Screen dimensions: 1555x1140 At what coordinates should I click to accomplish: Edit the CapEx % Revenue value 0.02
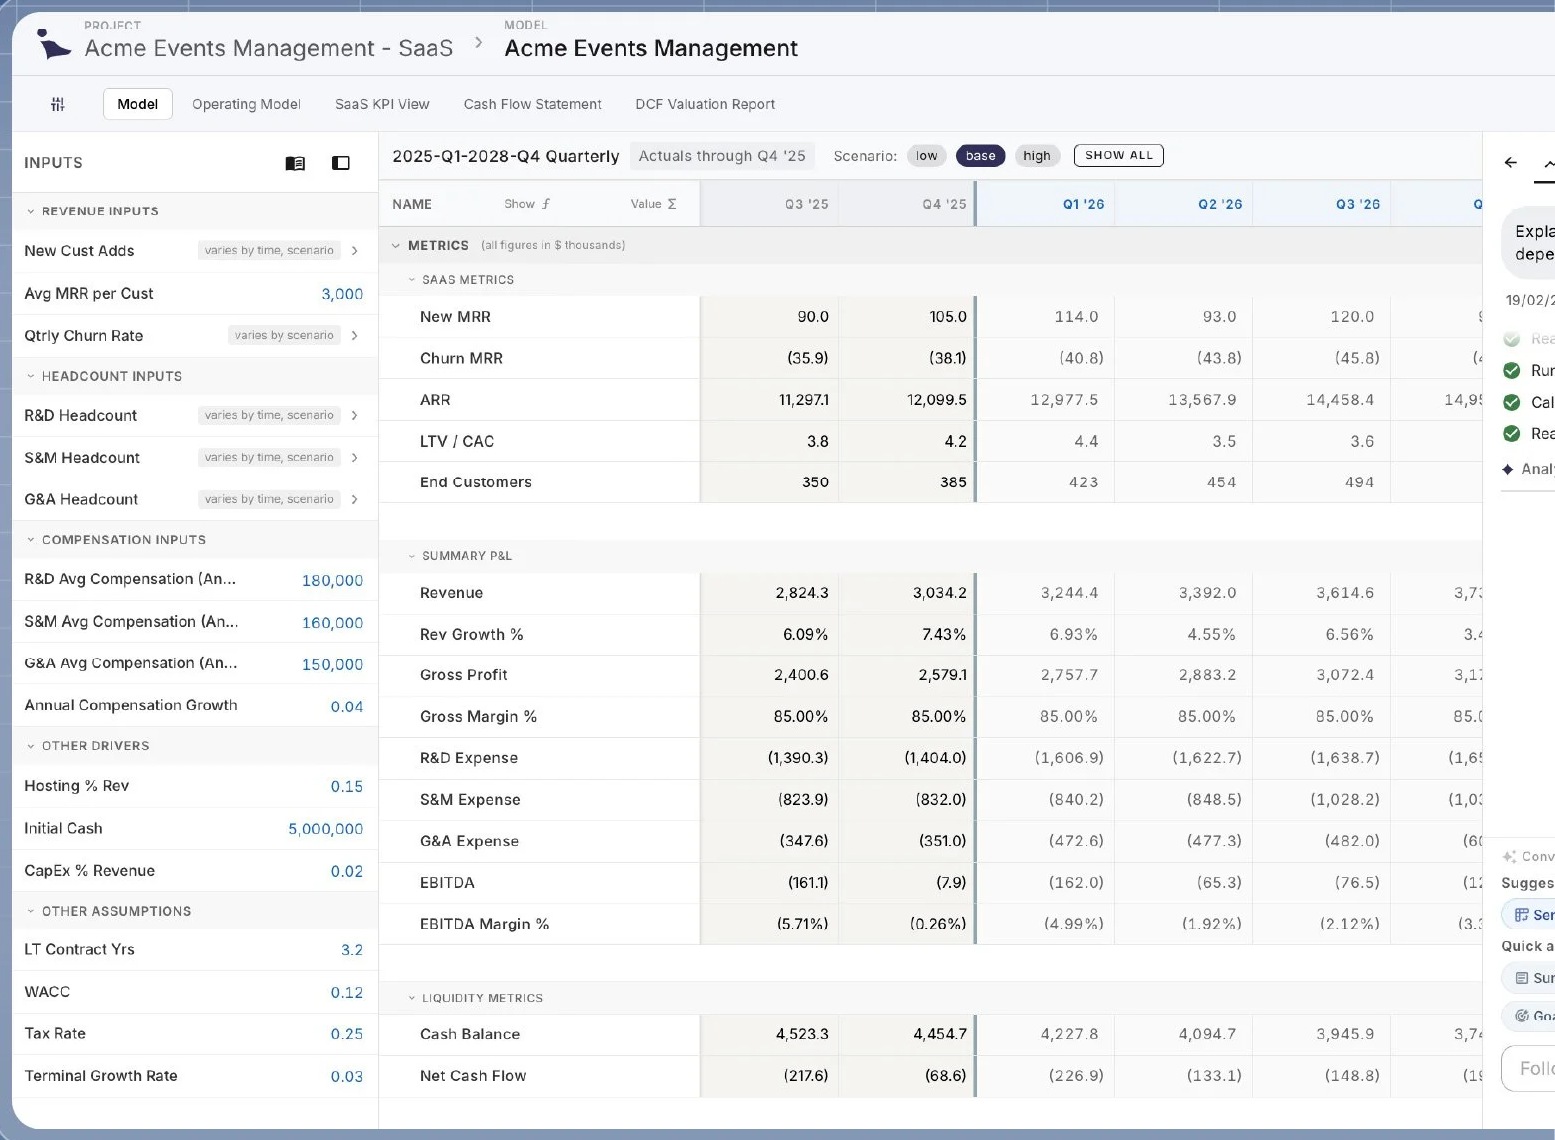click(x=347, y=872)
